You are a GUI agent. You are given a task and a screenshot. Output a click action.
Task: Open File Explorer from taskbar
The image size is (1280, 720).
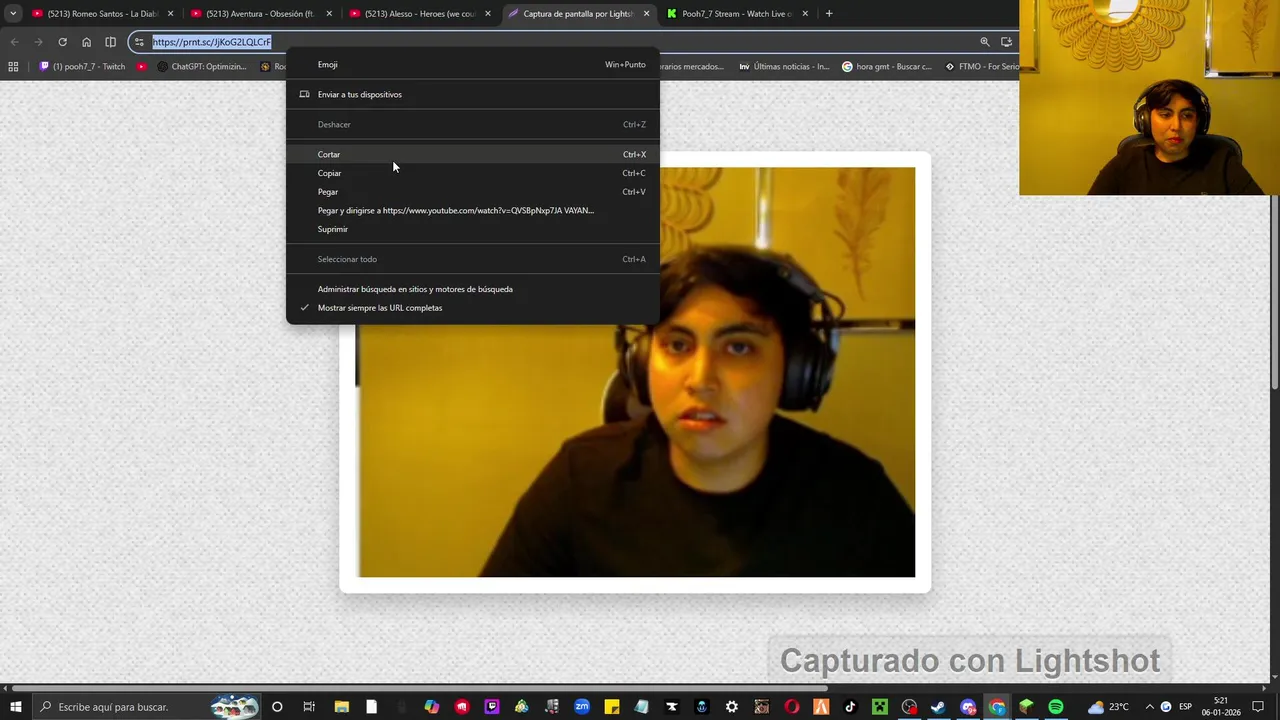click(341, 707)
